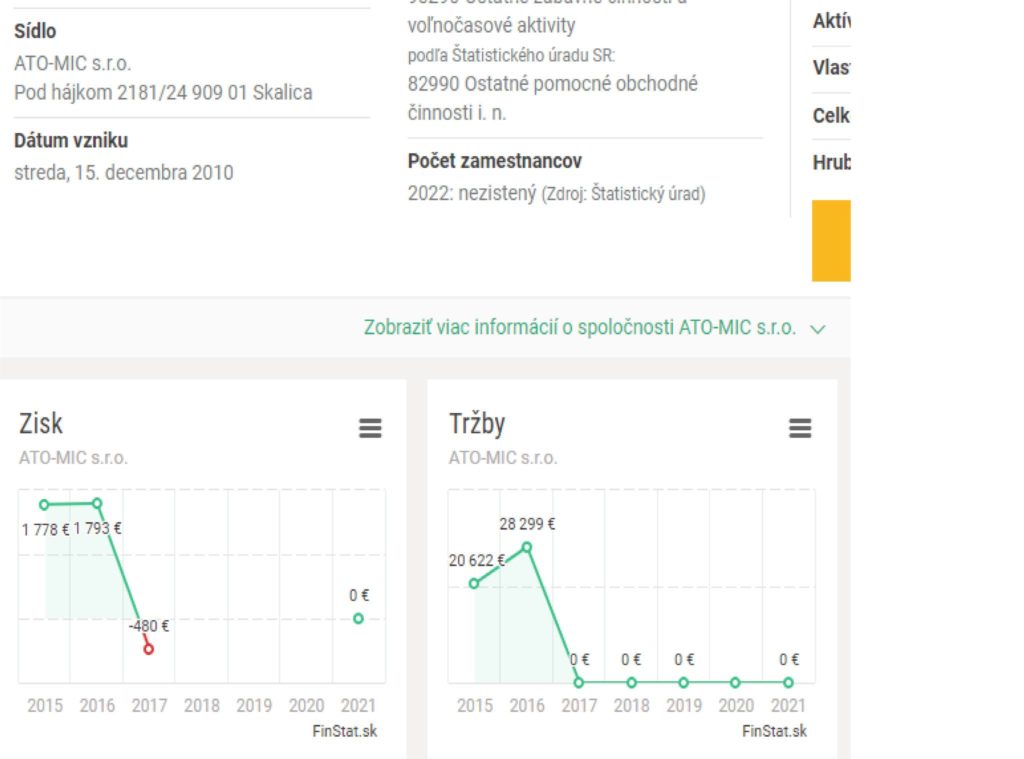Click the 2019 axis label on Tržby chart
This screenshot has width=1024, height=759.
[684, 705]
